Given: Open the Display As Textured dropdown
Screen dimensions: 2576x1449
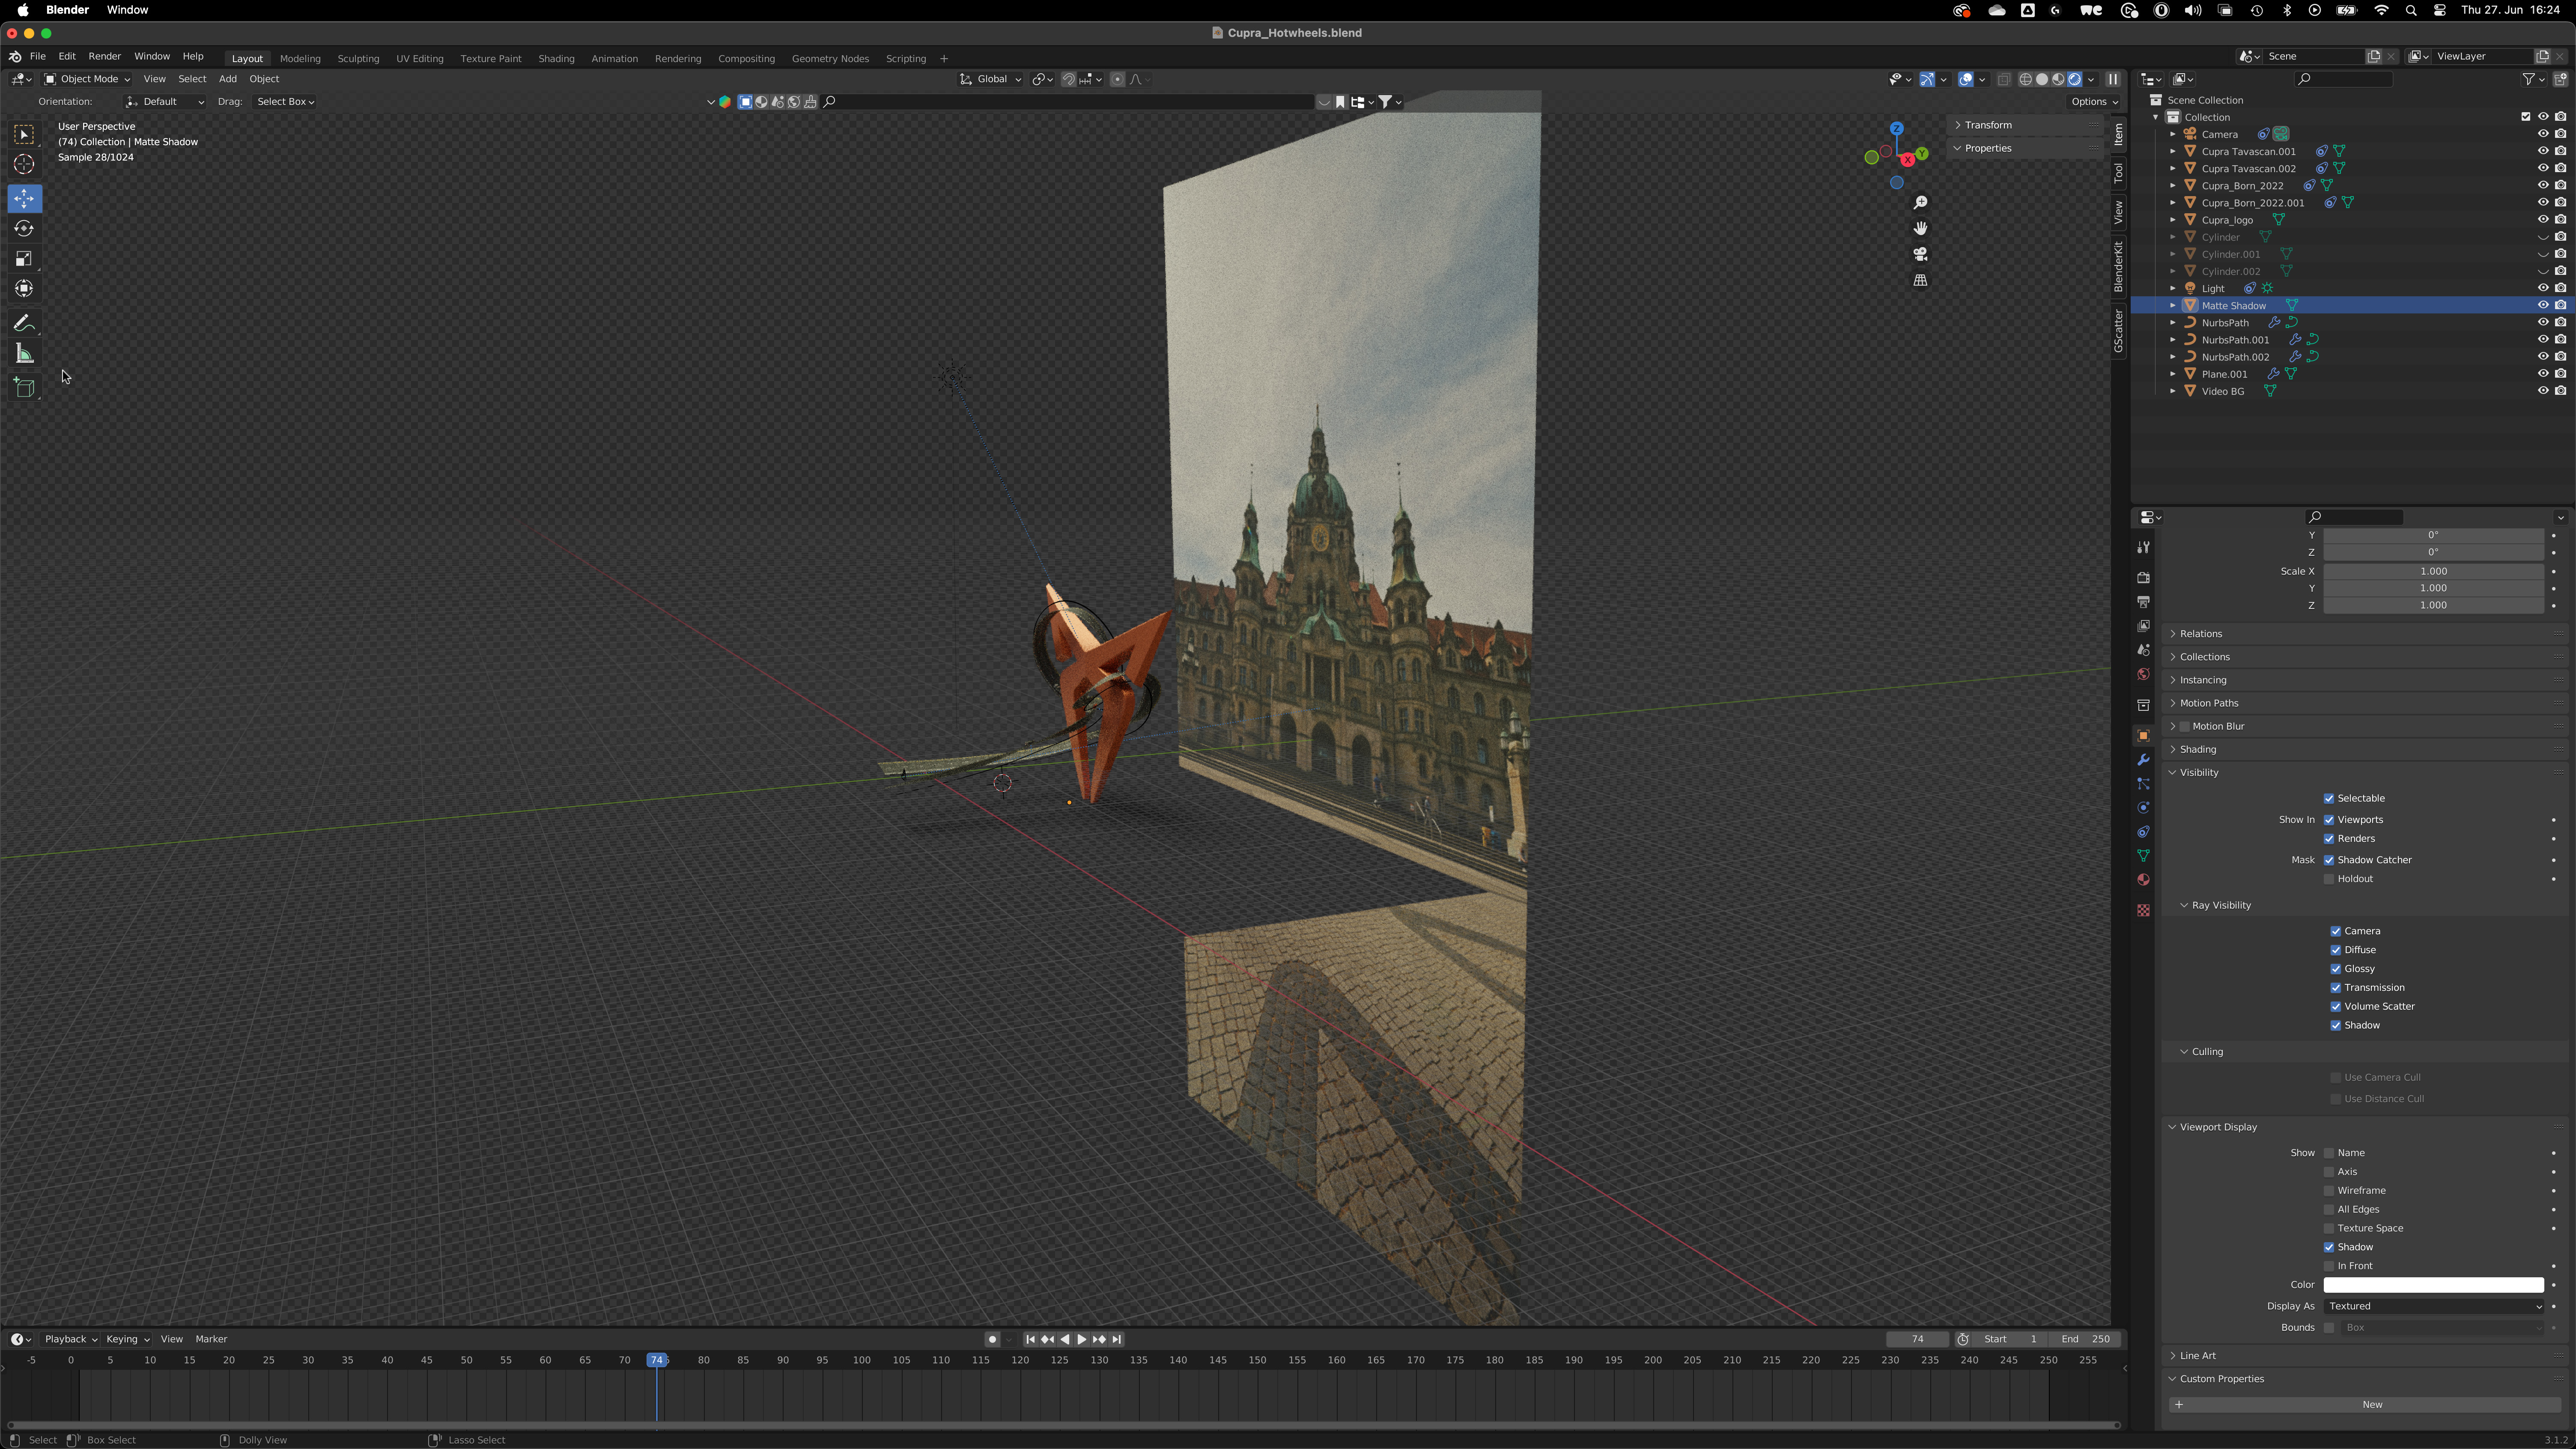Looking at the screenshot, I should click(2433, 1306).
